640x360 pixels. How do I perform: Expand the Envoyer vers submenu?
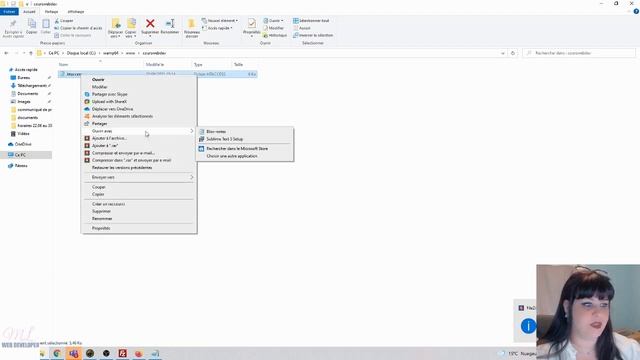click(x=139, y=177)
